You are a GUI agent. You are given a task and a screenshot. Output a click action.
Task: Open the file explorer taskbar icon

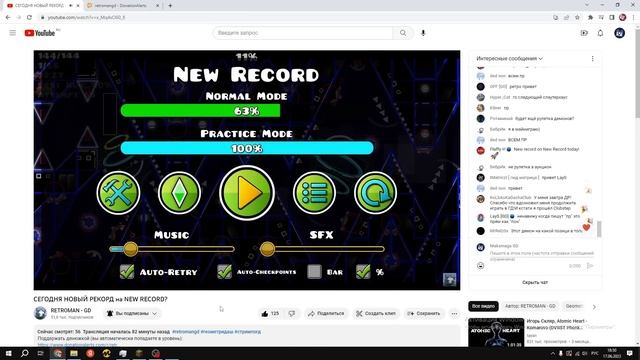coord(74,353)
